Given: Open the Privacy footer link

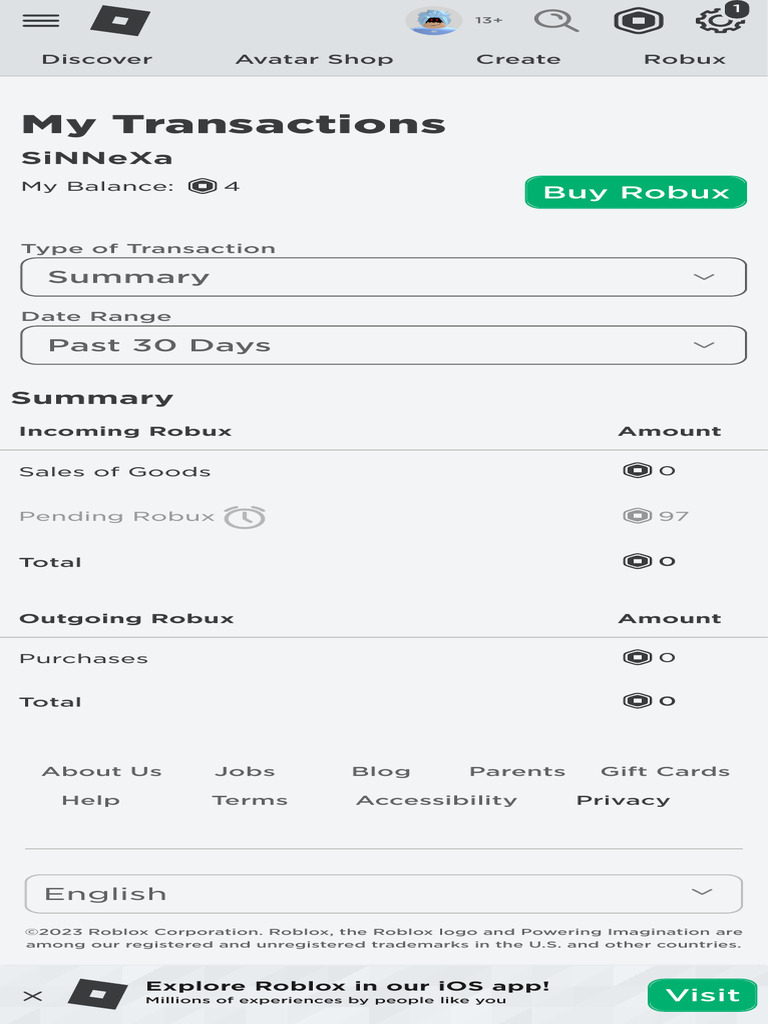Looking at the screenshot, I should 623,800.
